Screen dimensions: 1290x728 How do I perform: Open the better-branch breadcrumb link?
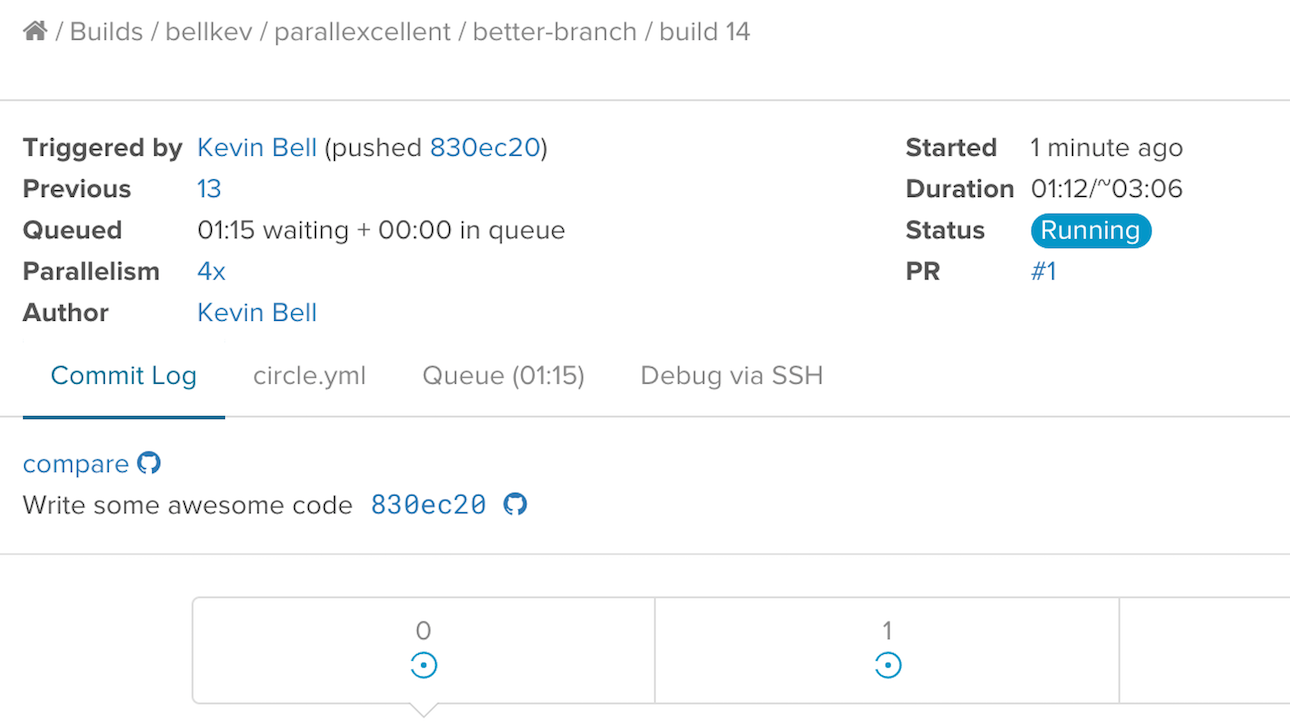(554, 32)
